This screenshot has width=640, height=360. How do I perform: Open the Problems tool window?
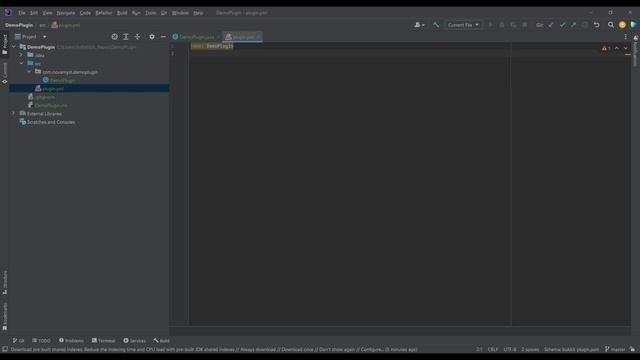point(71,340)
